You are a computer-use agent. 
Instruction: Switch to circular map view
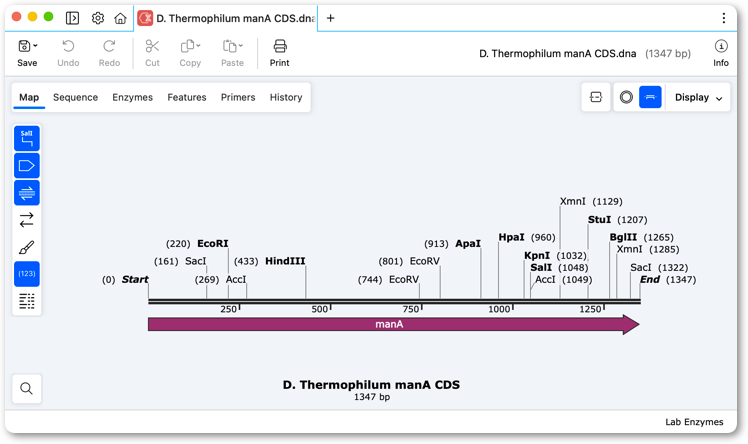coord(626,97)
